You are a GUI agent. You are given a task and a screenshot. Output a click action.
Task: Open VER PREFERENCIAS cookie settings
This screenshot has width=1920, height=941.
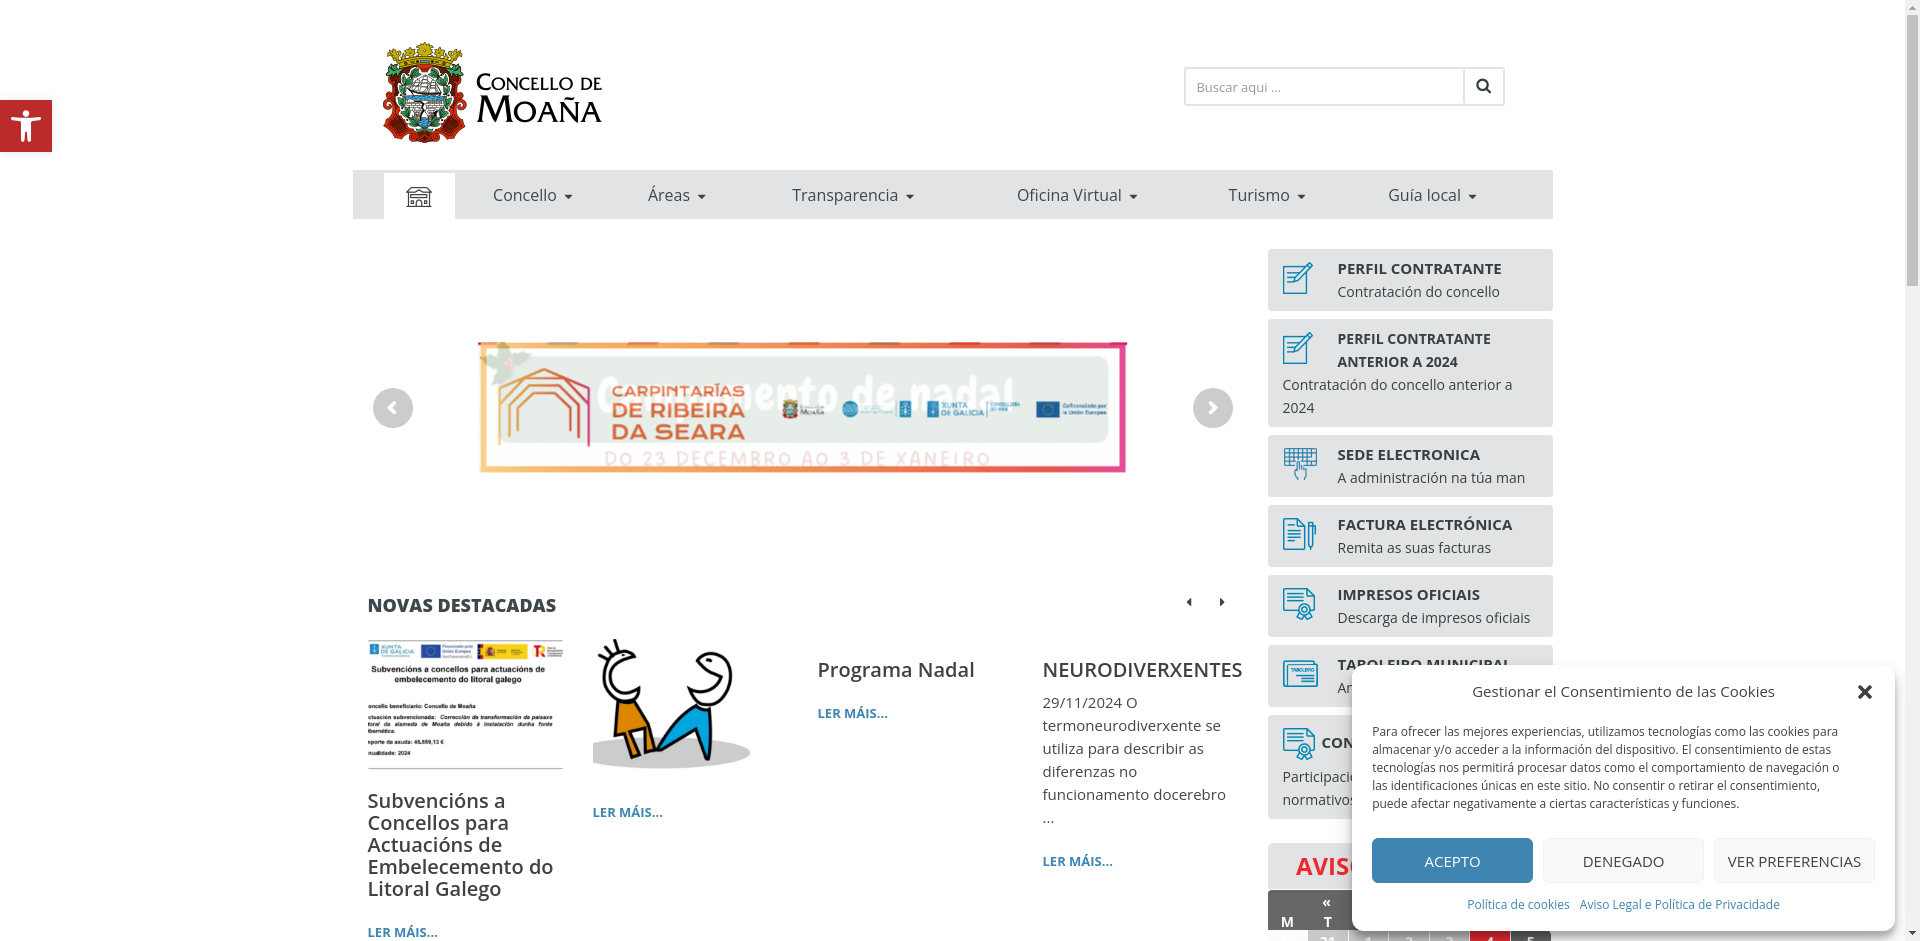tap(1793, 861)
